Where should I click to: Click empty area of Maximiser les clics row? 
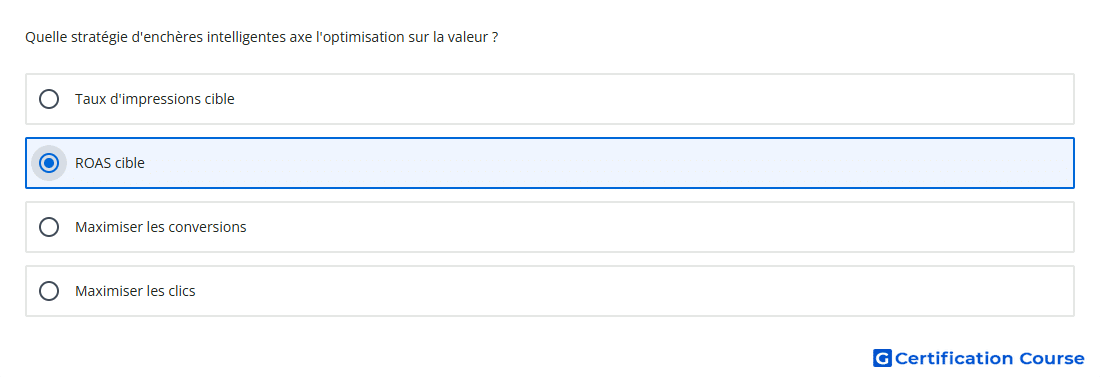pyautogui.click(x=631, y=291)
